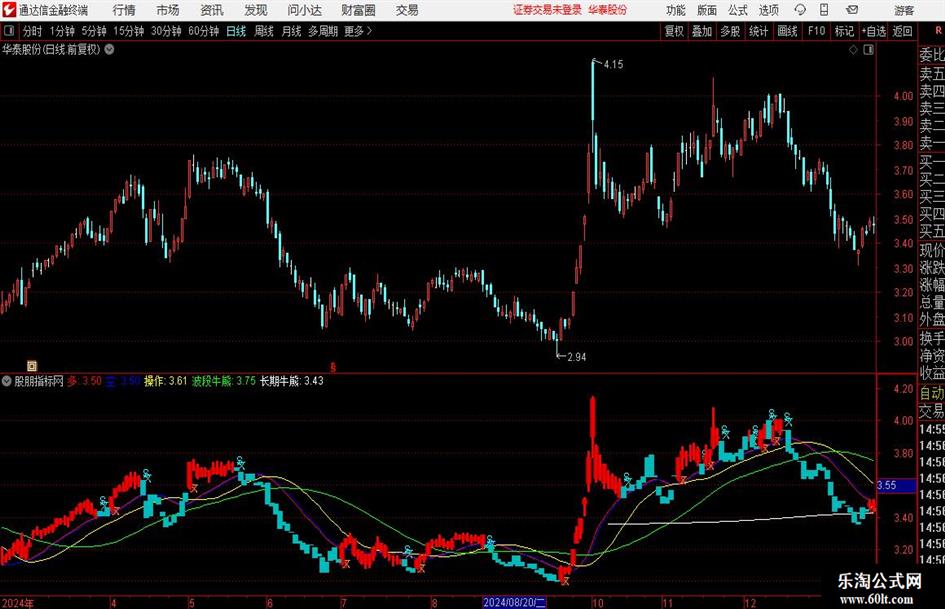Viewport: 945px width, 609px height.
Task: Open the customer service headset icon
Action: 800,10
